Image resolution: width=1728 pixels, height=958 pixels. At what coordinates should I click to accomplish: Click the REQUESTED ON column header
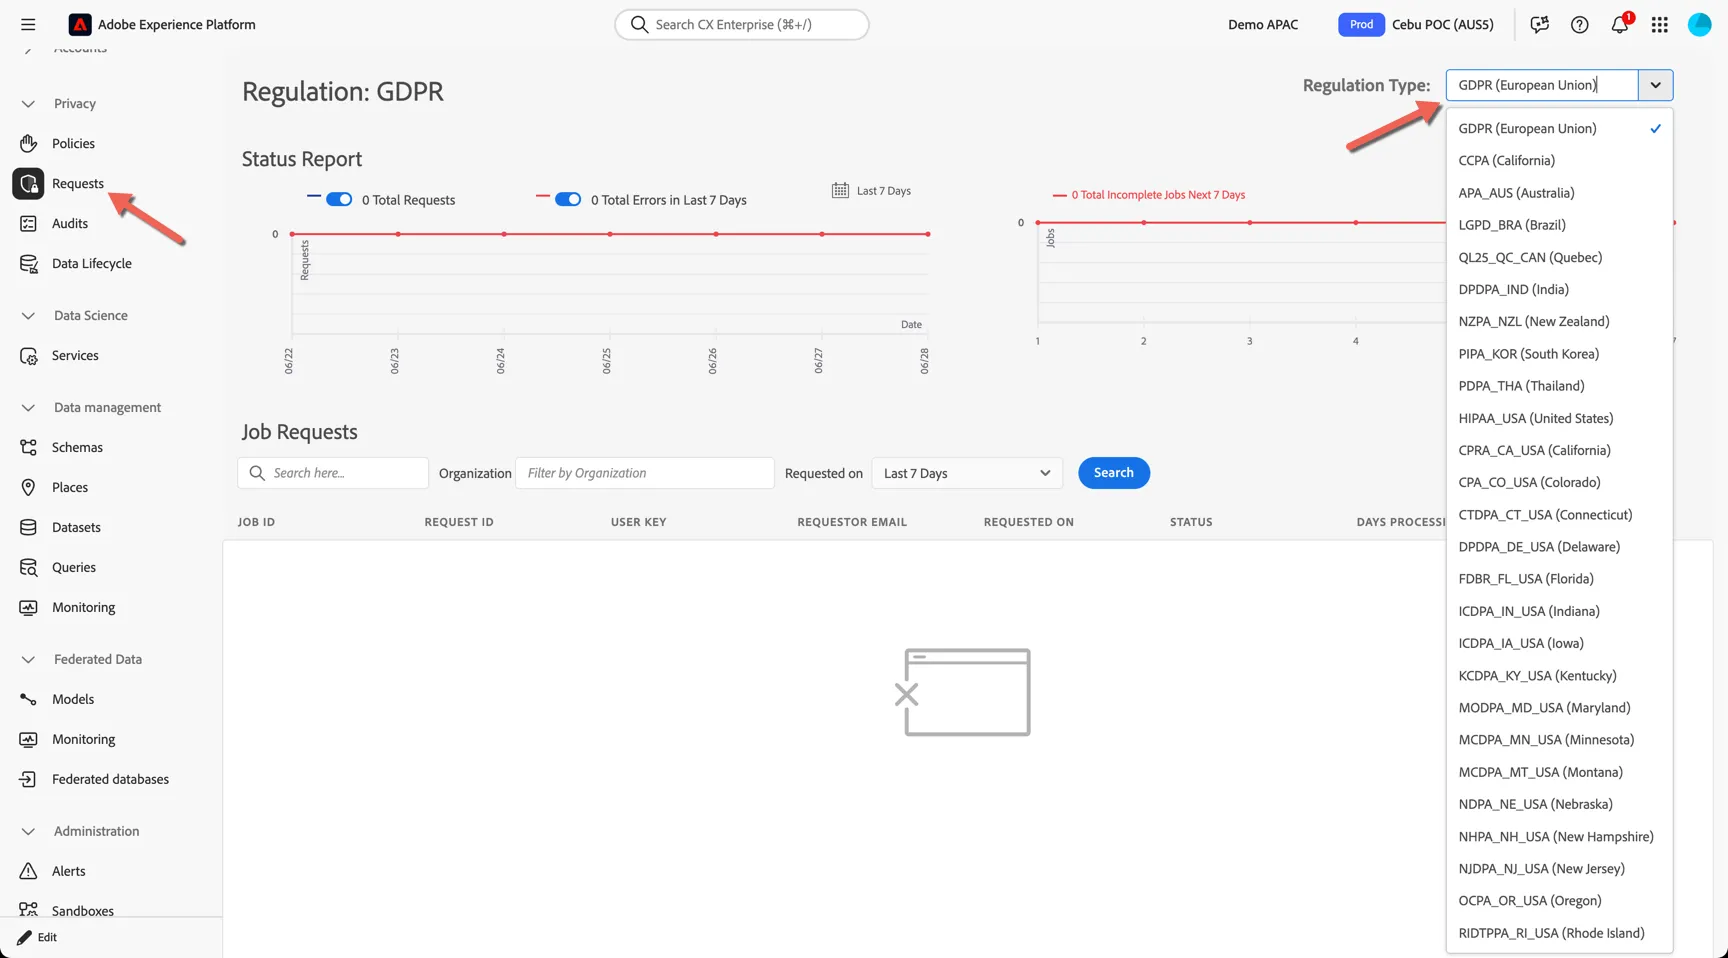(x=1028, y=522)
